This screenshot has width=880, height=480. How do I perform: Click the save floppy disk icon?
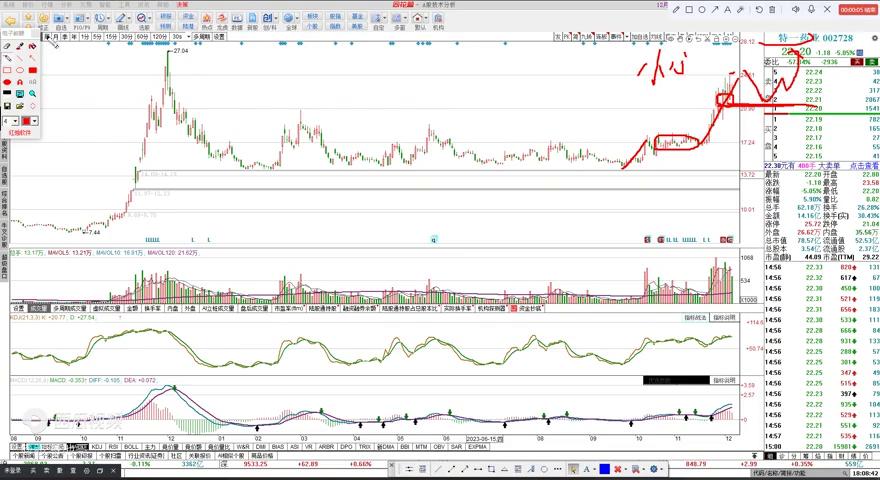click(x=7, y=106)
